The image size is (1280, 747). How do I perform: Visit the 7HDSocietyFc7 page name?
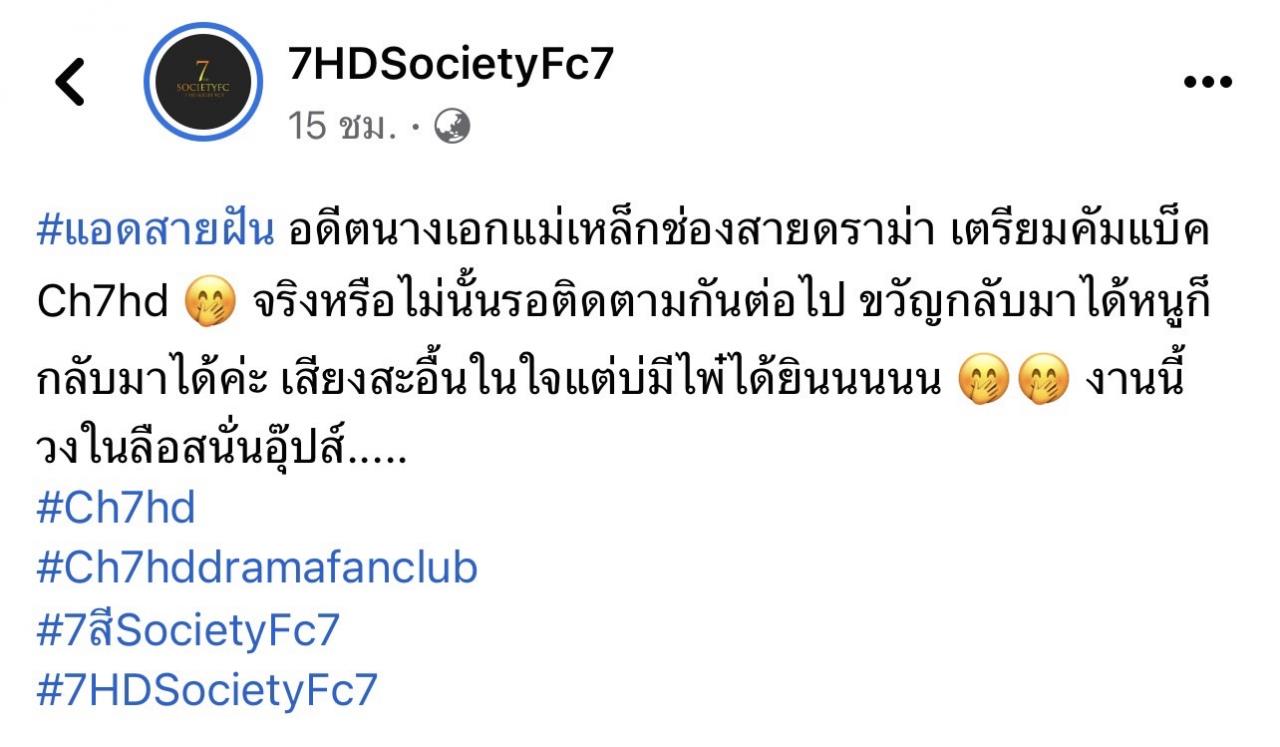(x=450, y=64)
